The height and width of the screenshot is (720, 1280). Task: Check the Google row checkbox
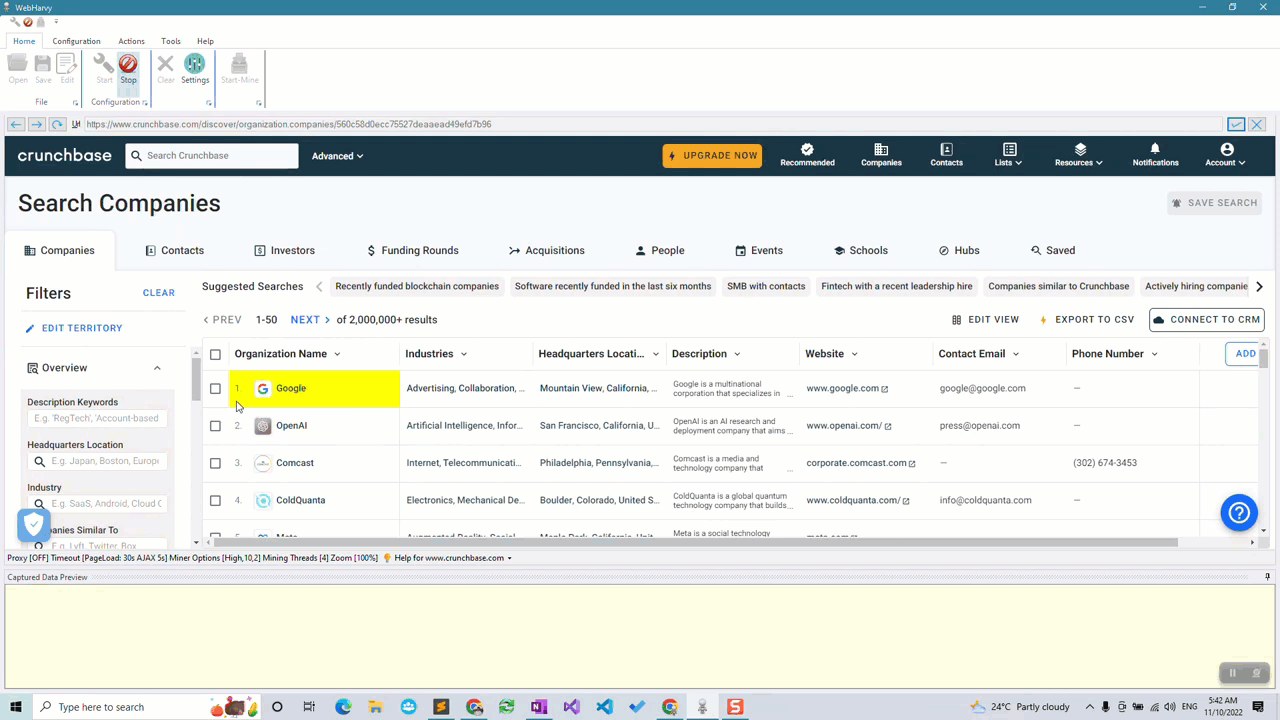[215, 389]
